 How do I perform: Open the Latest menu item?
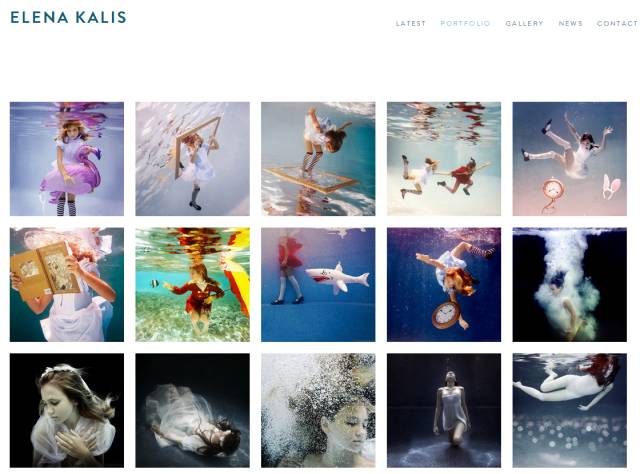pyautogui.click(x=411, y=24)
